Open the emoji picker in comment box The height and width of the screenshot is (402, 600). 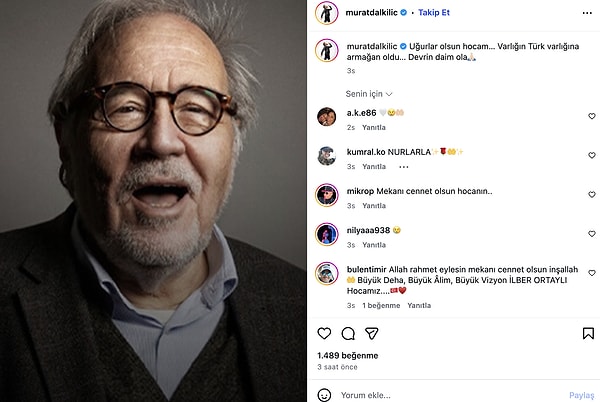[x=324, y=395]
